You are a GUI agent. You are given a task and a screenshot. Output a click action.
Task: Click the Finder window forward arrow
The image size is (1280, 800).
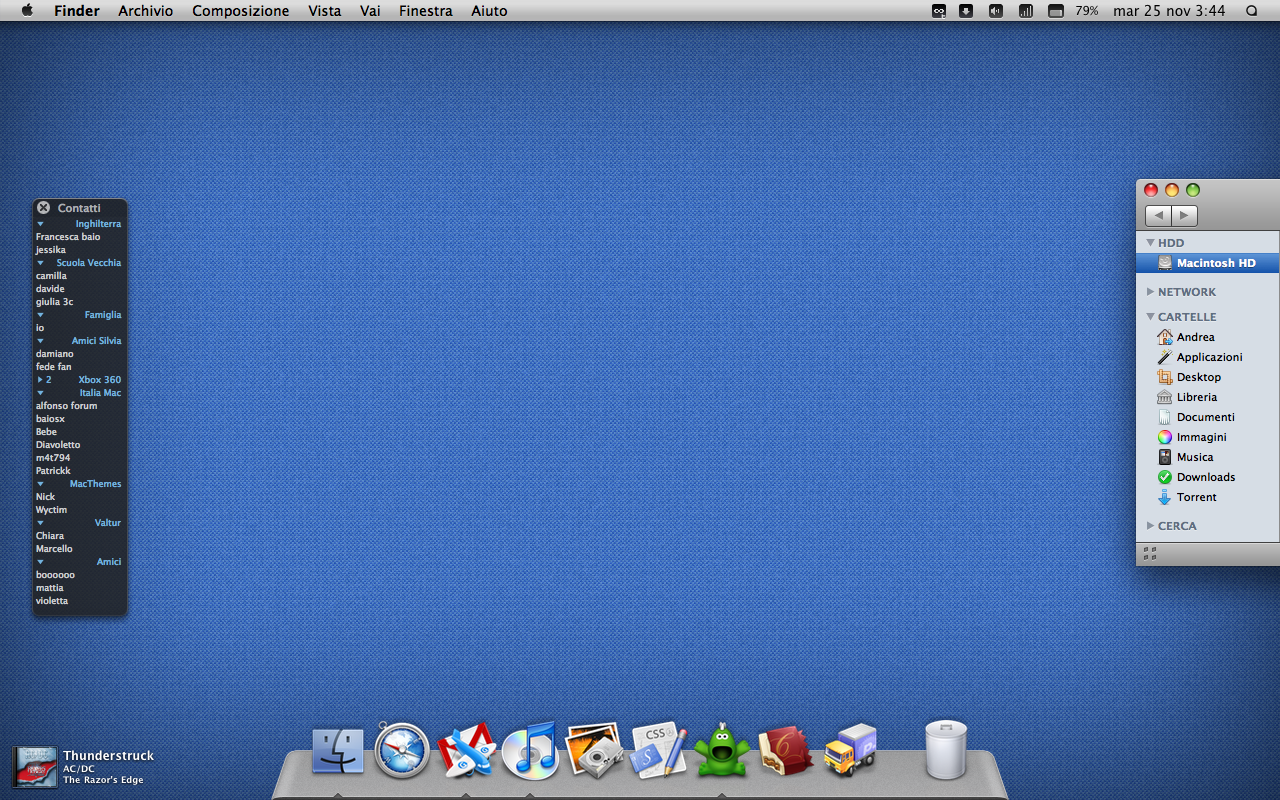1184,216
